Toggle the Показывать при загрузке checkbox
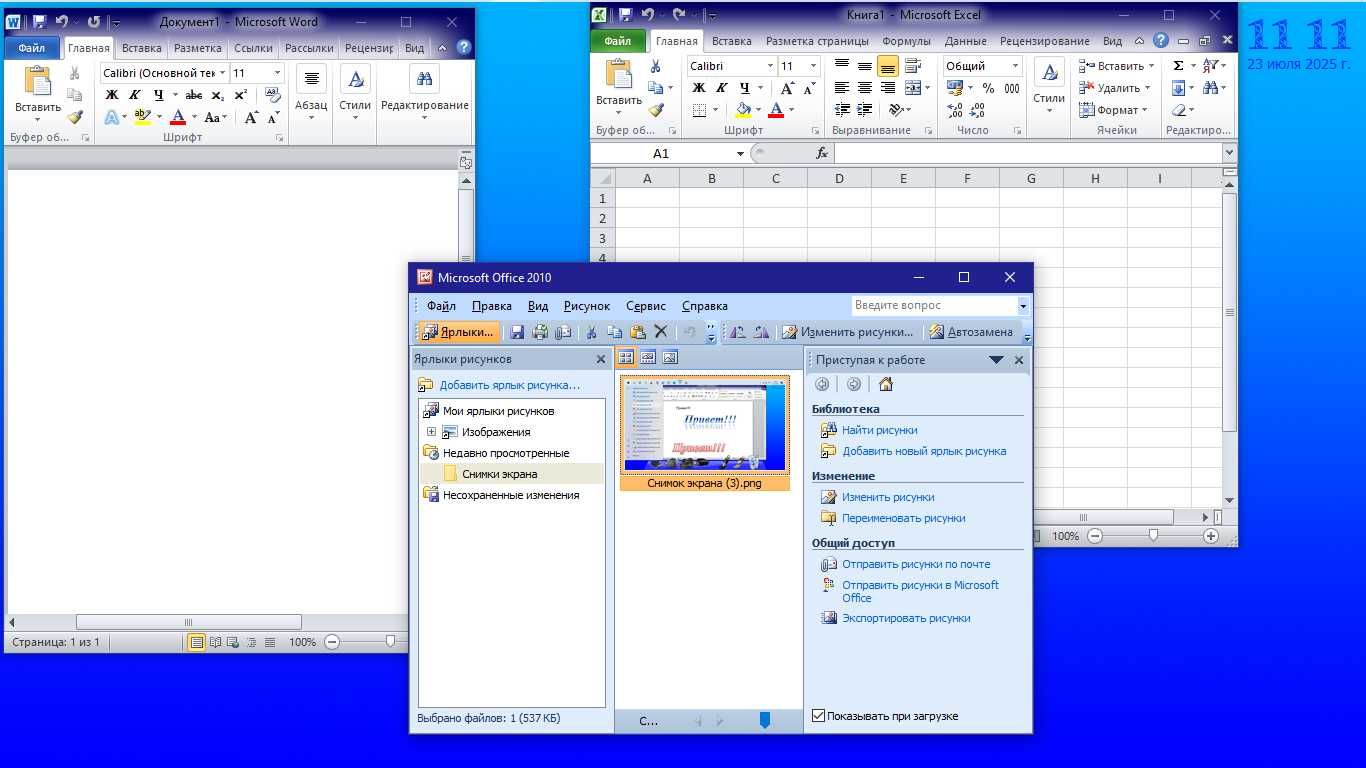Viewport: 1366px width, 768px height. 819,716
